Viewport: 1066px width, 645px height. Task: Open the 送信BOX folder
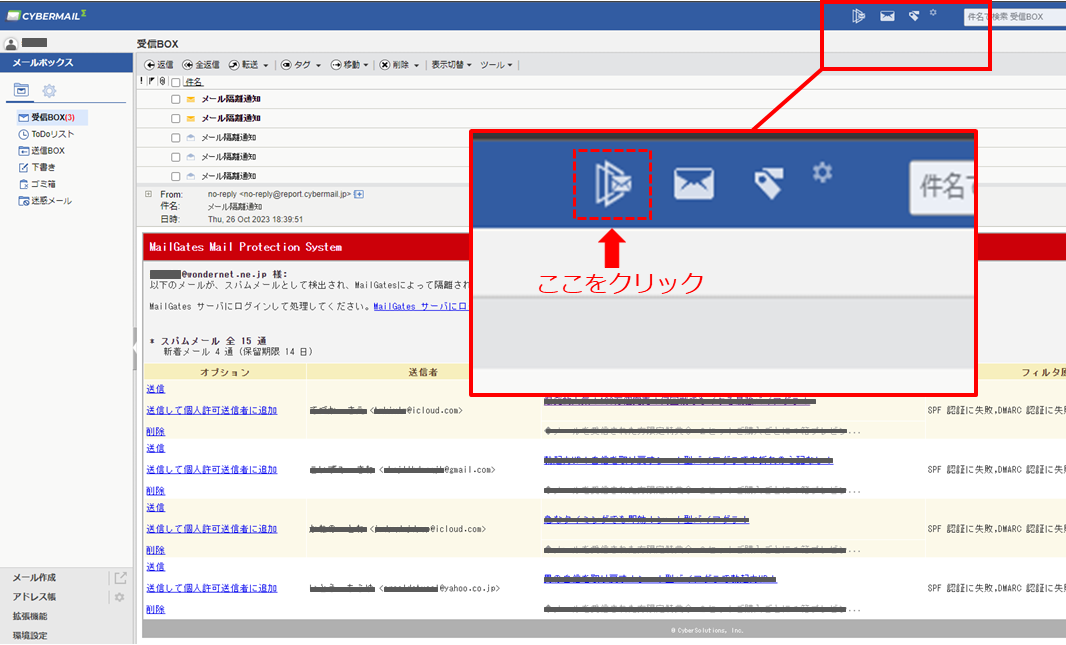[x=41, y=151]
